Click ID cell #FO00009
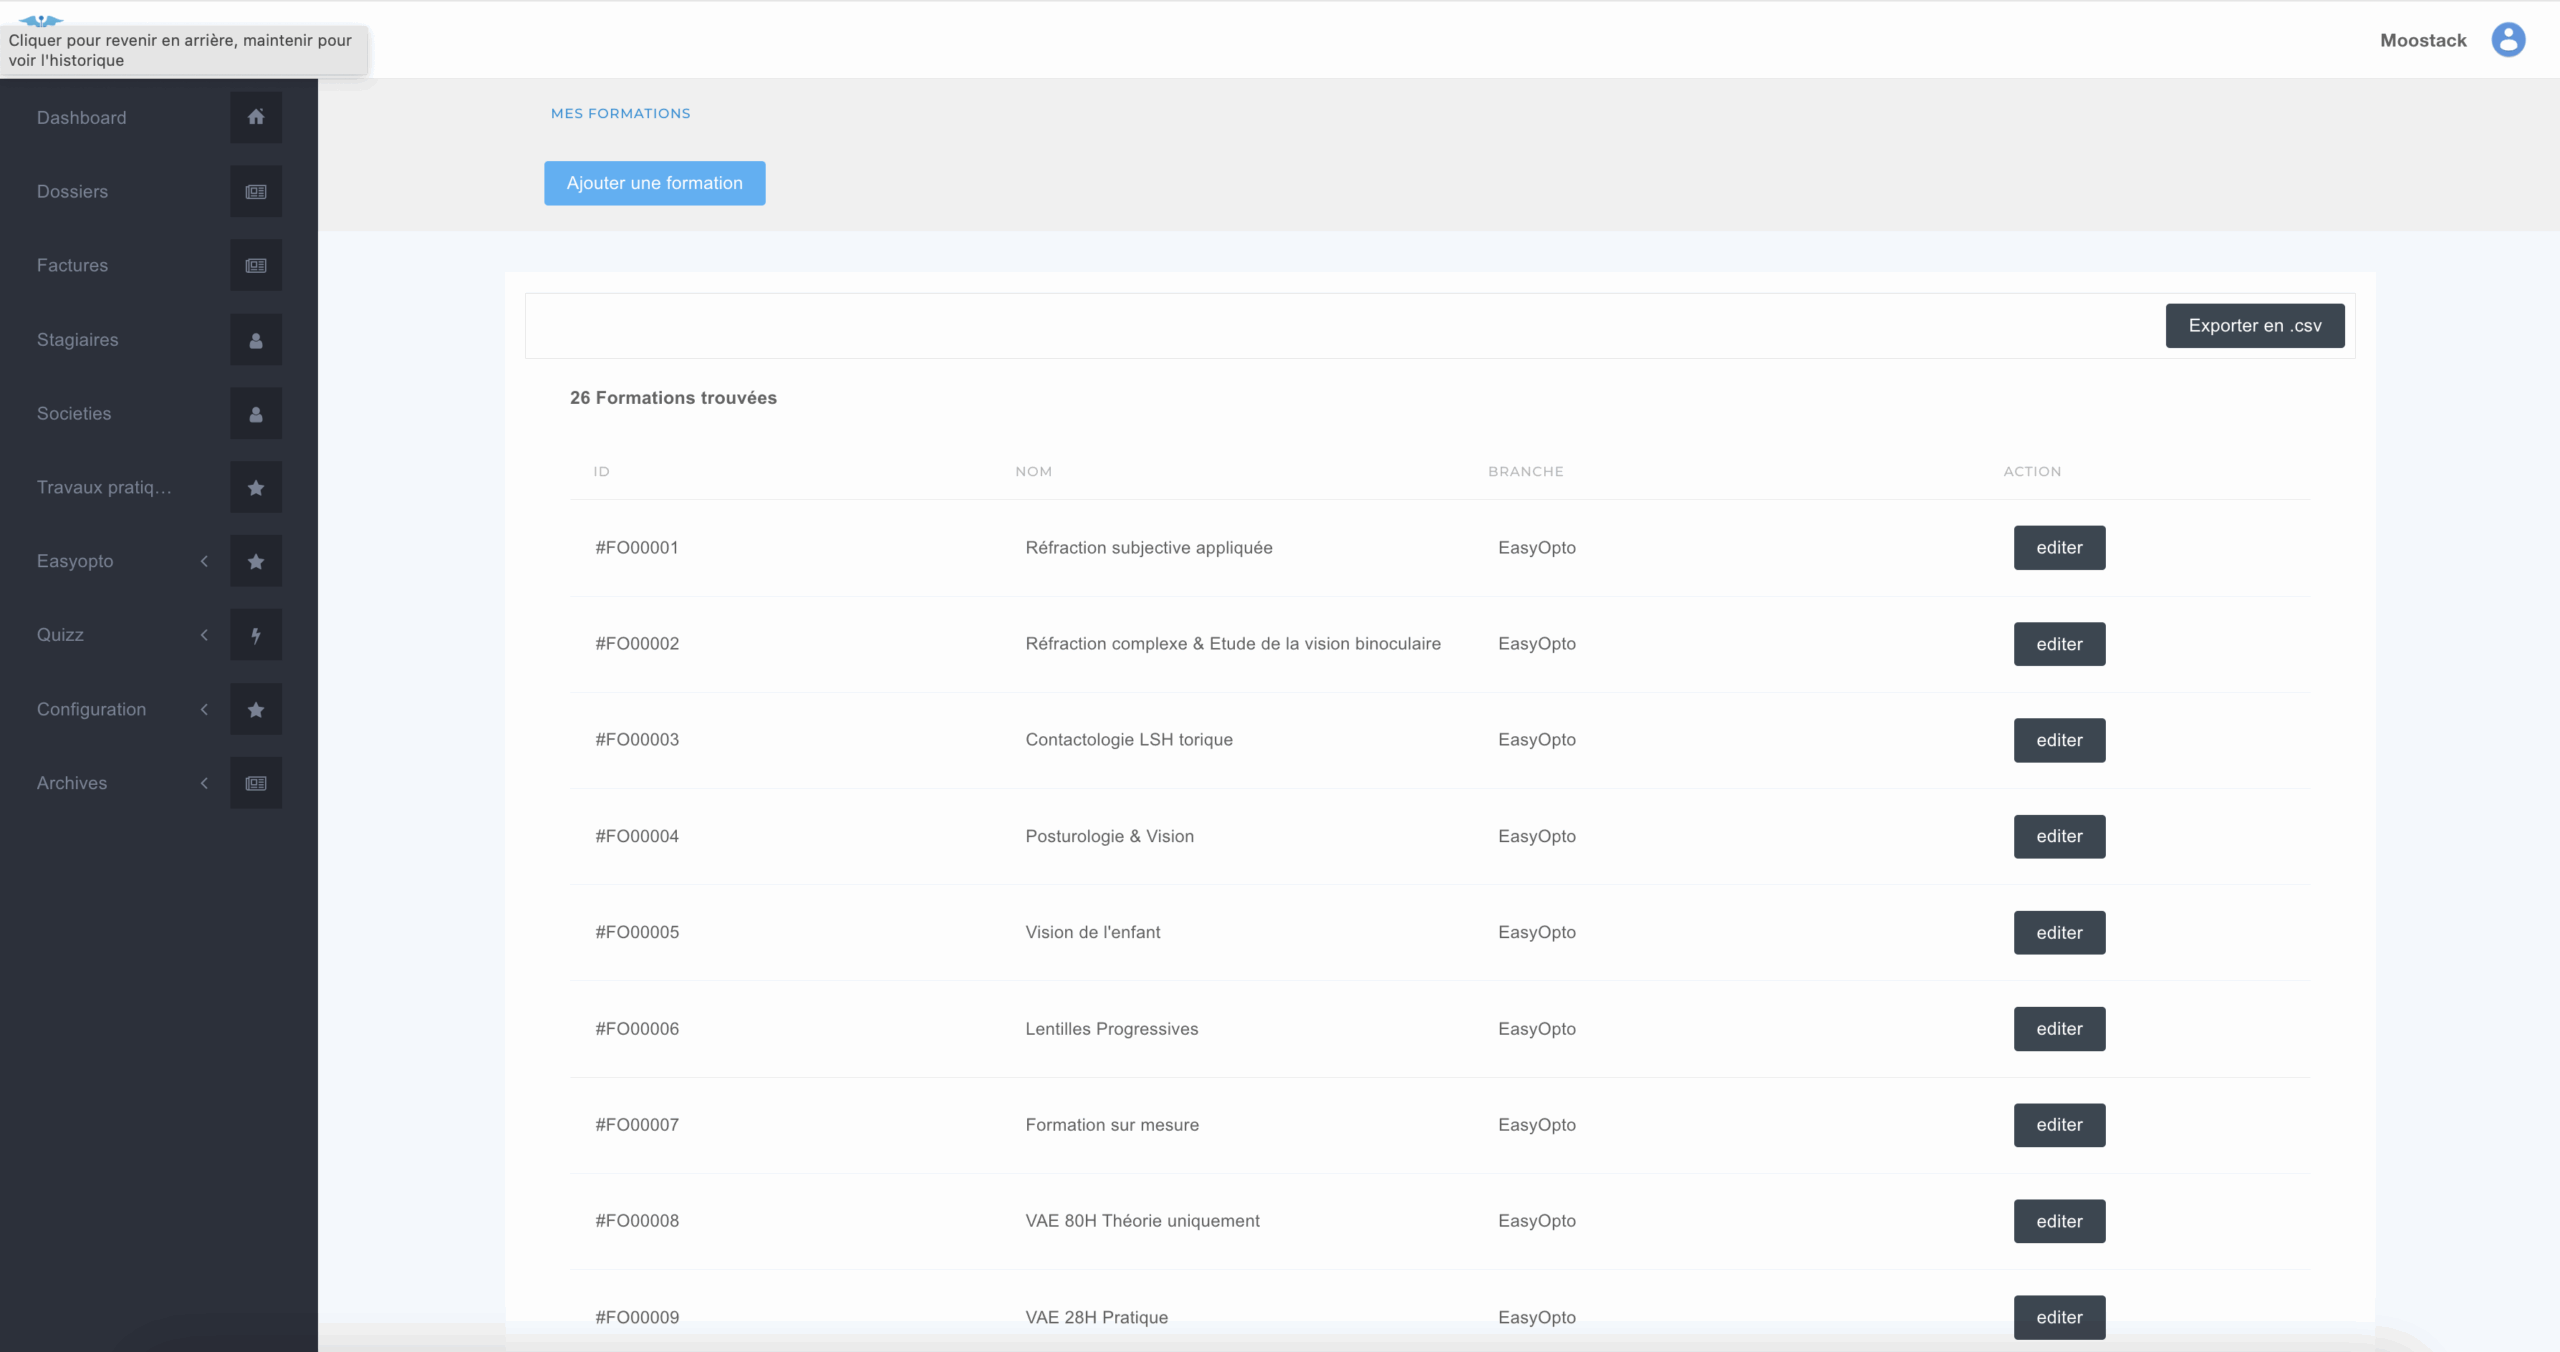Viewport: 2560px width, 1352px height. pos(637,1317)
